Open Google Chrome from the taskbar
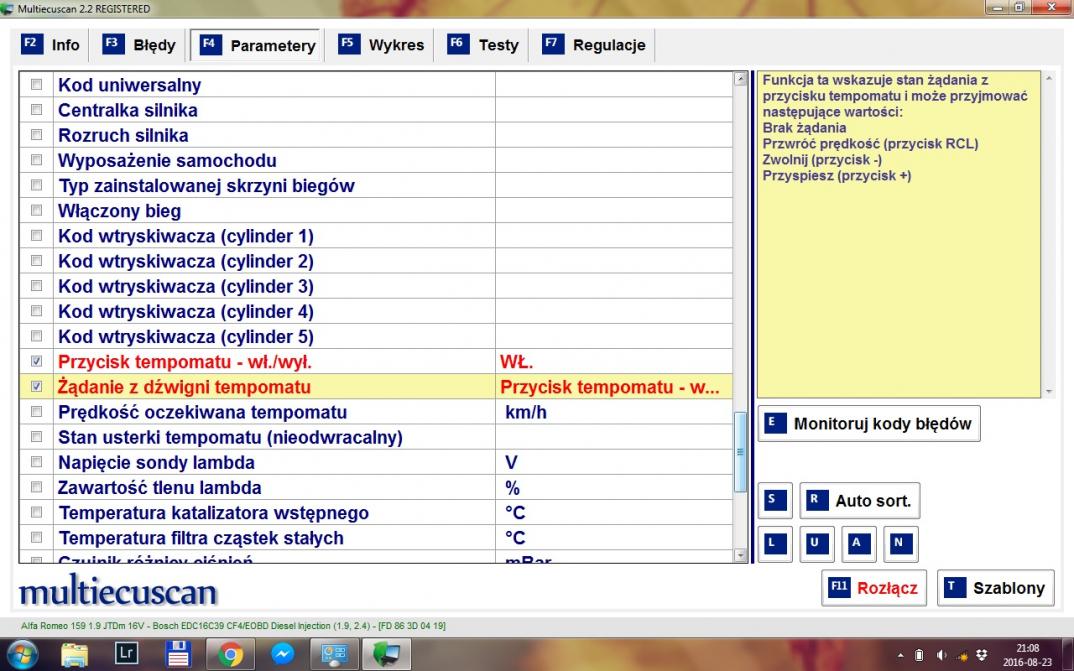Screen dimensions: 1074x671 click(230, 654)
